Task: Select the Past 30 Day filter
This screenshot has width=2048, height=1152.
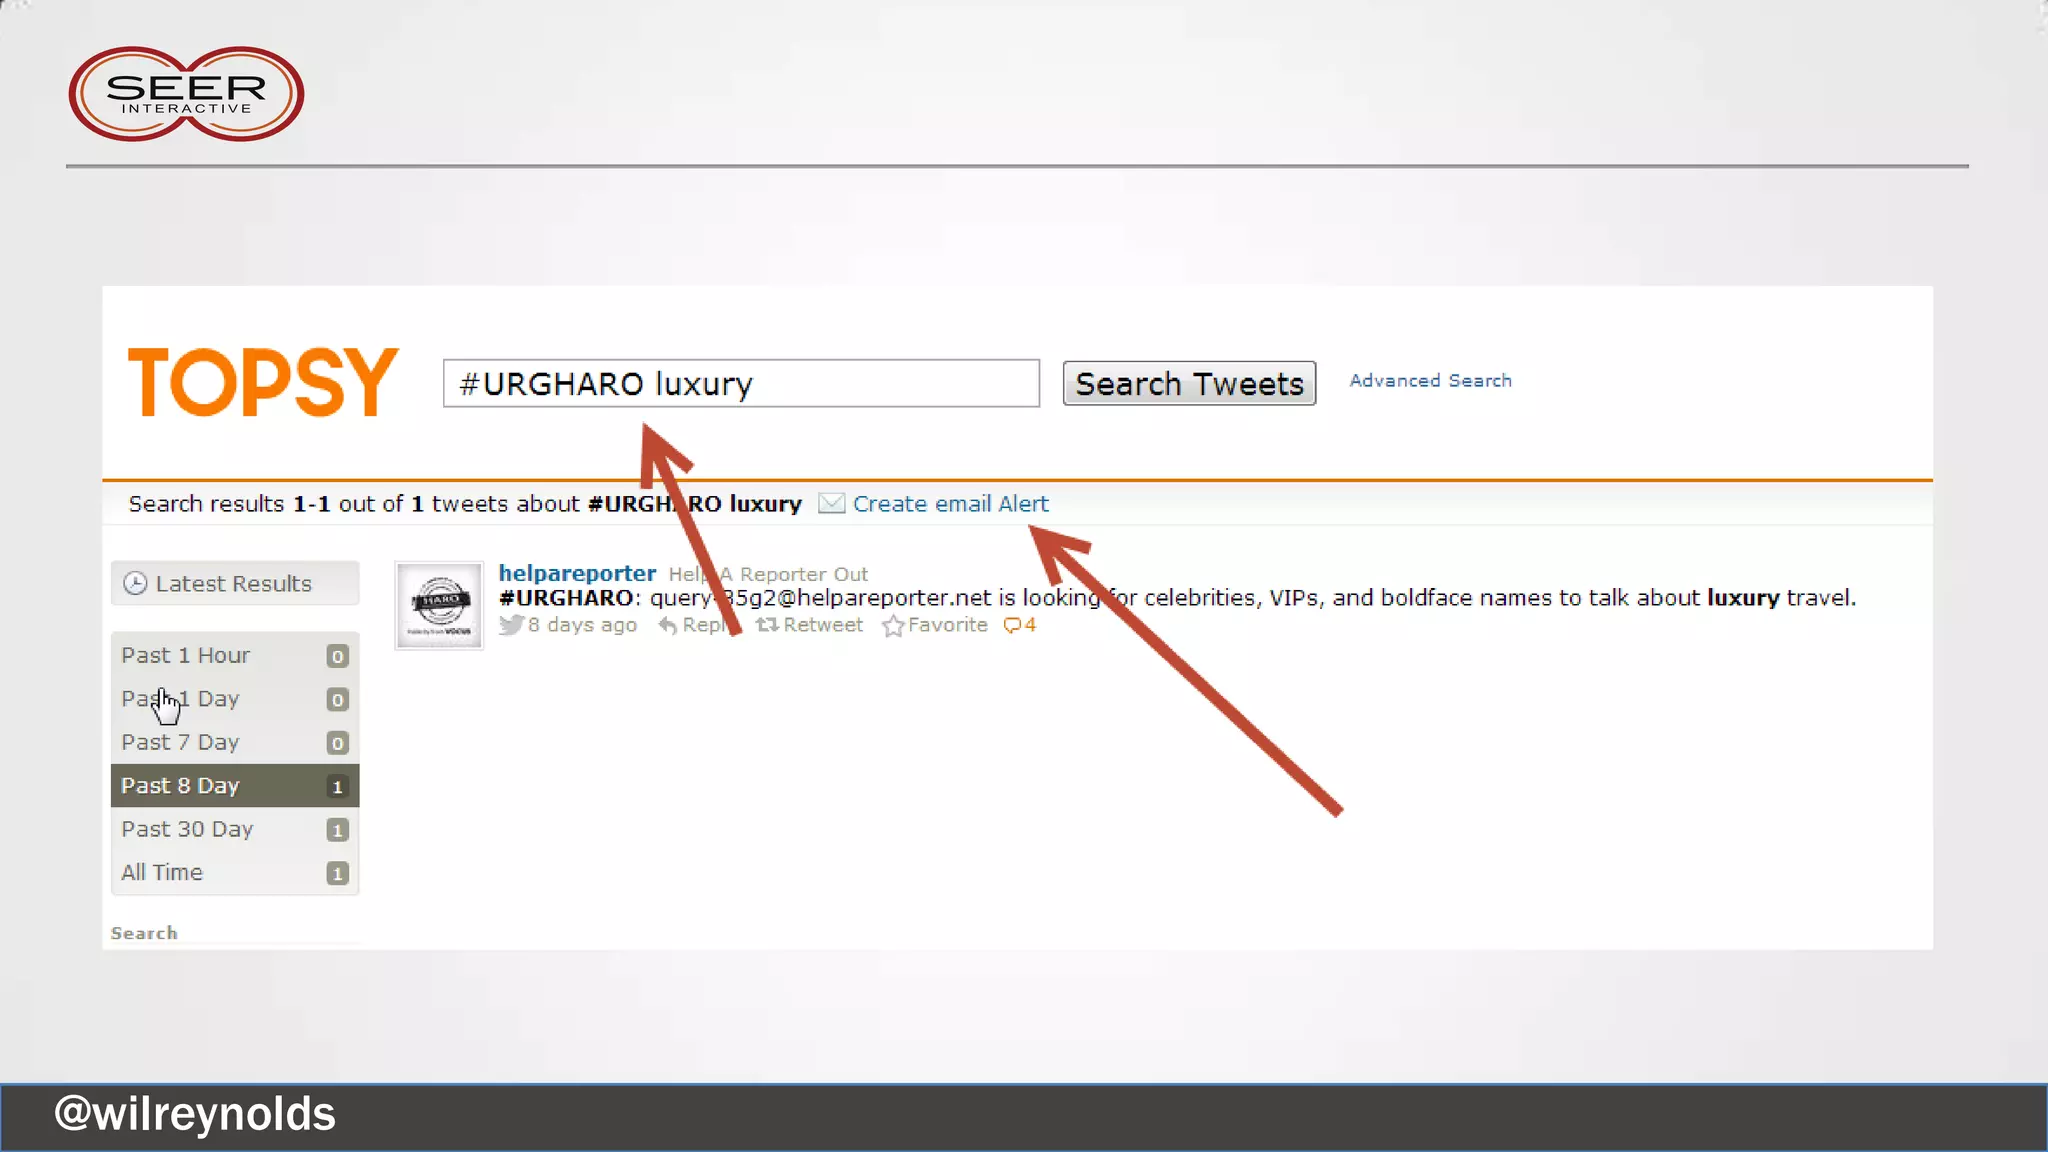Action: point(187,829)
